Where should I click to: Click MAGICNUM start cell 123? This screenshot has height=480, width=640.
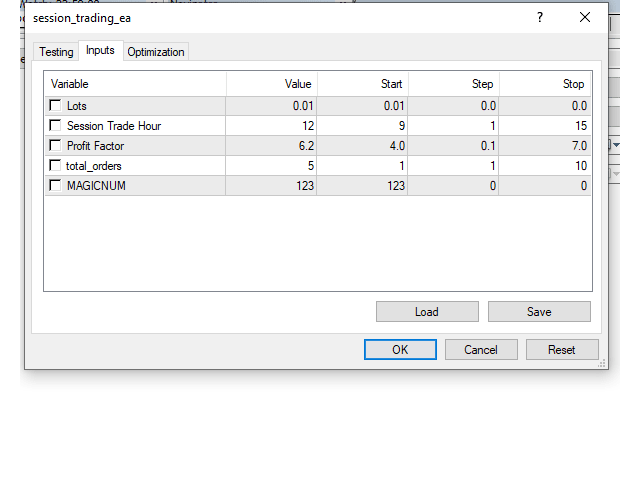[362, 186]
